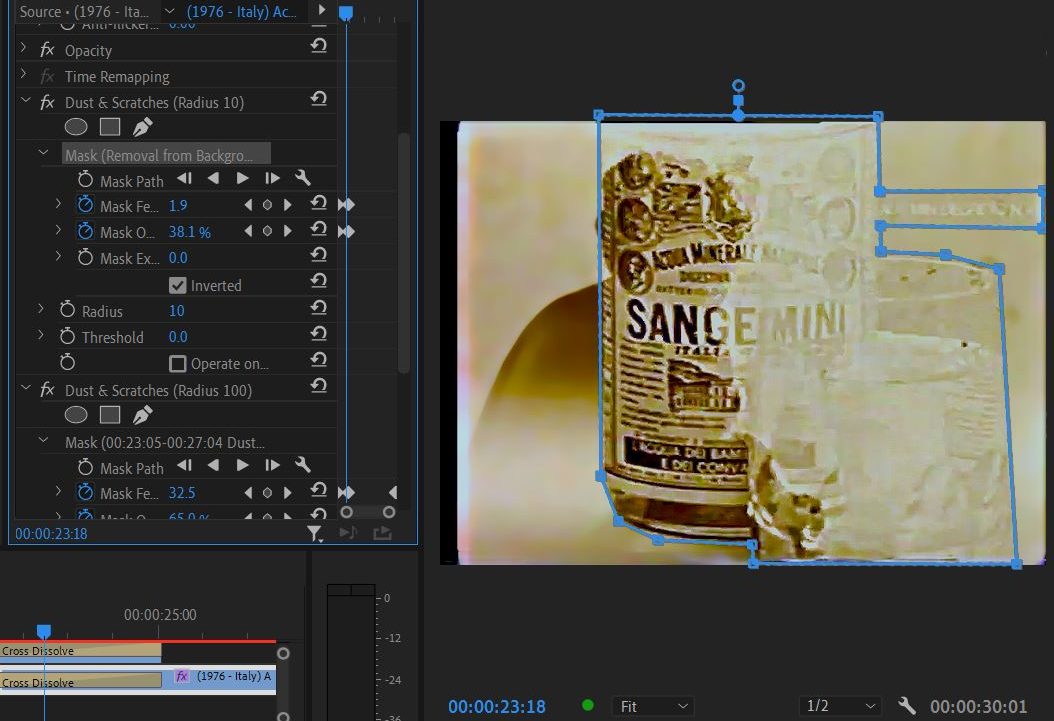Toggle animation stopwatch for Threshold

click(67, 335)
